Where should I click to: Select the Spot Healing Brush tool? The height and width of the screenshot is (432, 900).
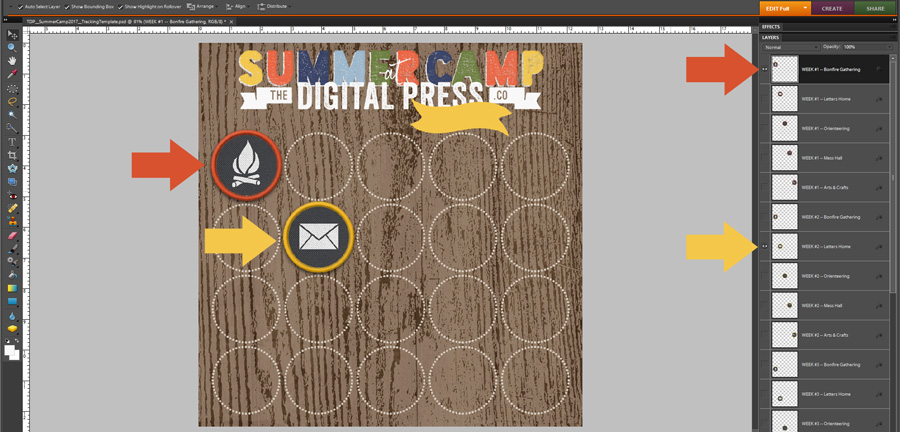[12, 208]
